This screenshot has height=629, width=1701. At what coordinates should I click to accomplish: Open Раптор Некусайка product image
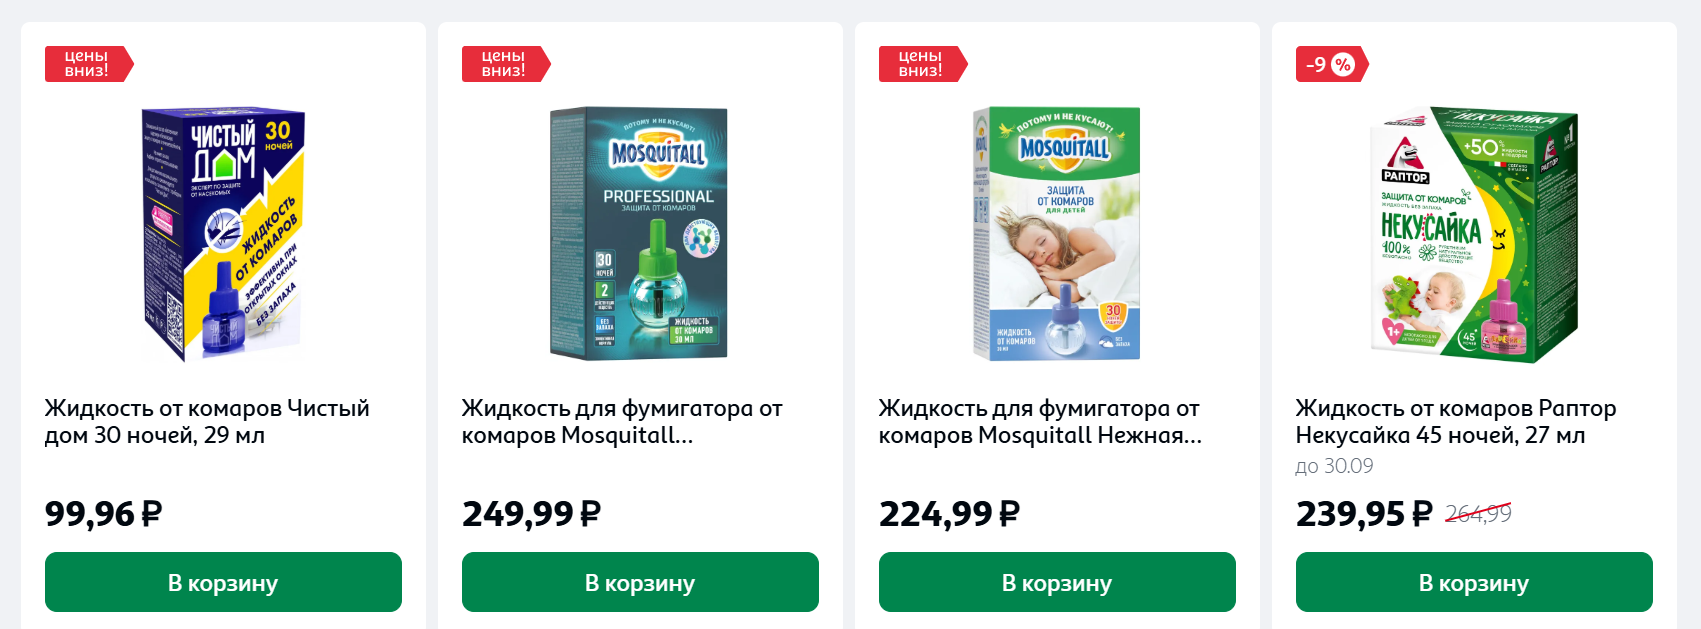coord(1473,234)
